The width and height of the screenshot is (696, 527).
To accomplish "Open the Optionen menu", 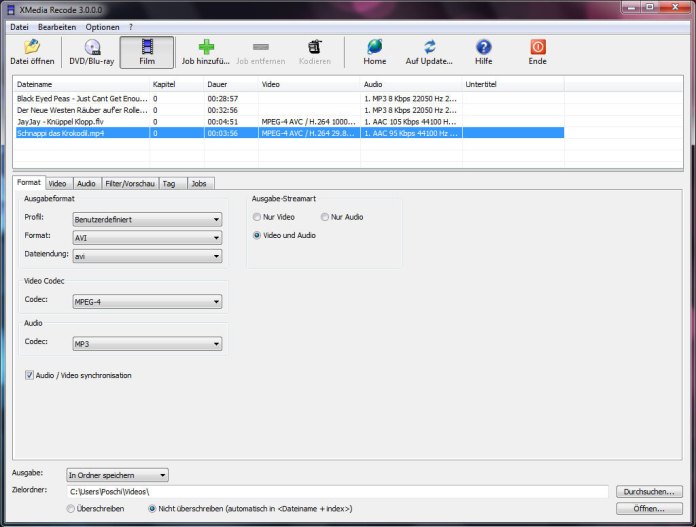I will click(101, 25).
